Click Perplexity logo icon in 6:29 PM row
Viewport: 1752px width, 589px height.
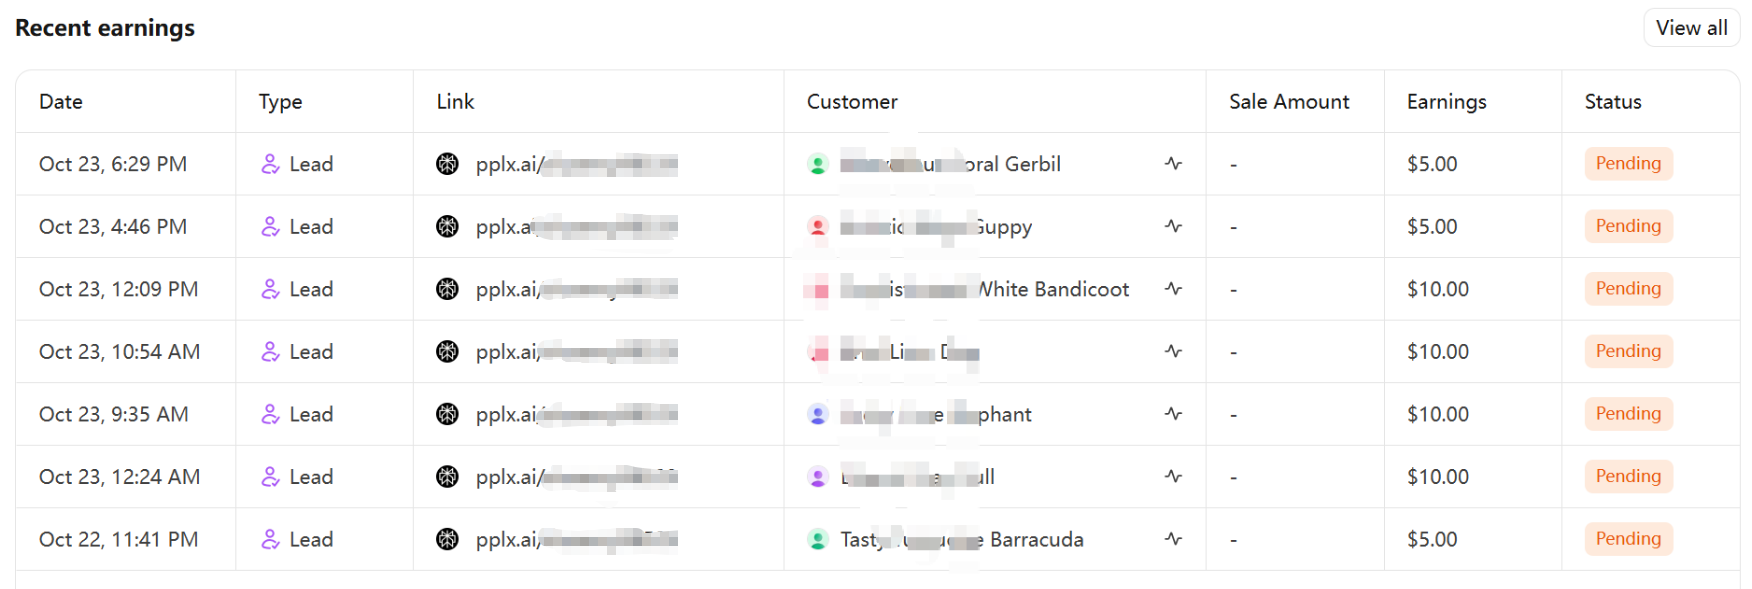click(x=447, y=164)
